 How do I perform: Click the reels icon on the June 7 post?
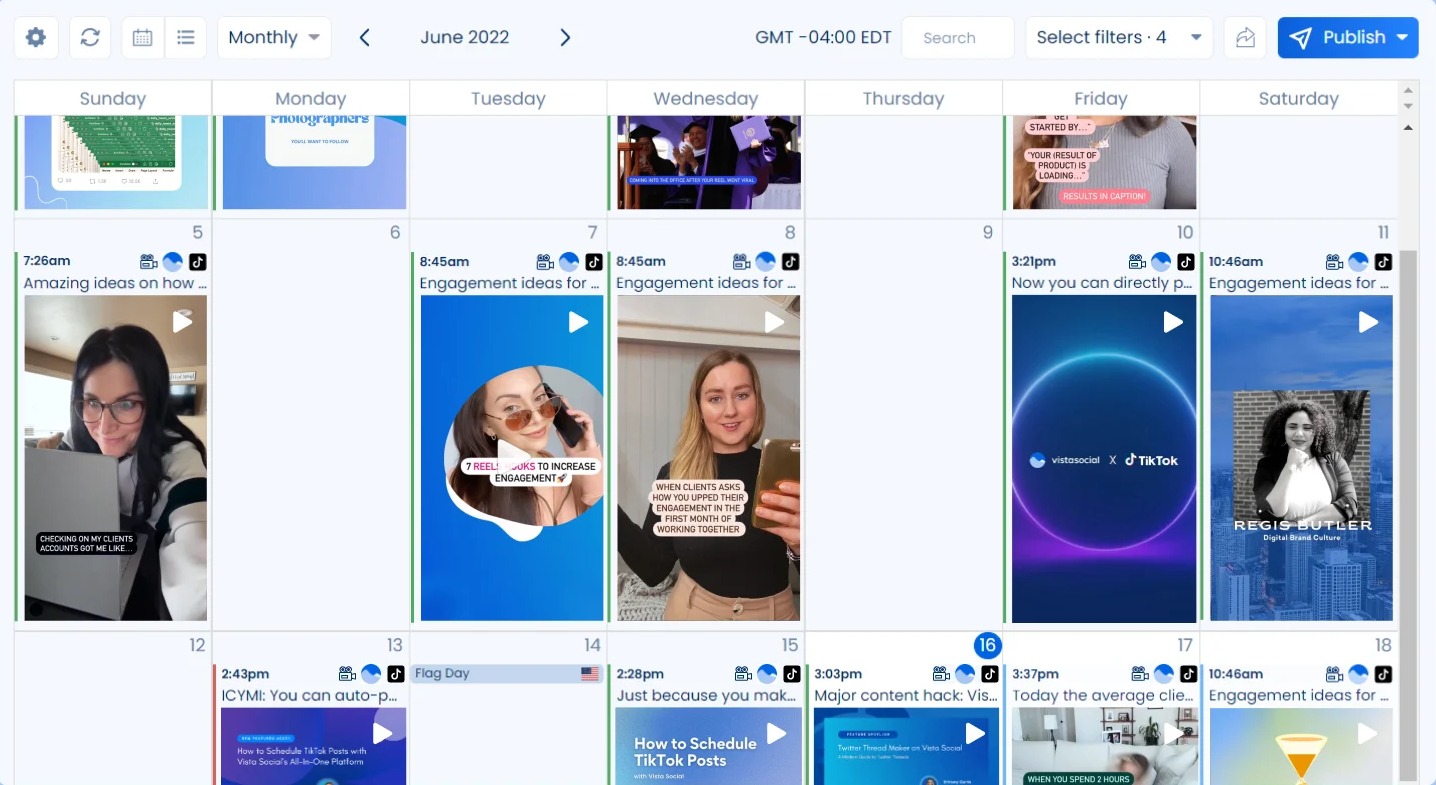tap(544, 261)
